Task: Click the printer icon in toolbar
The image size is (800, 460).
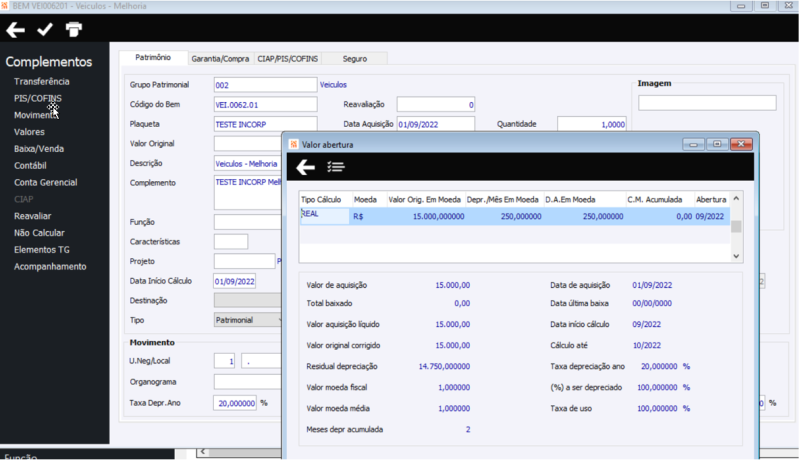Action: [x=74, y=30]
